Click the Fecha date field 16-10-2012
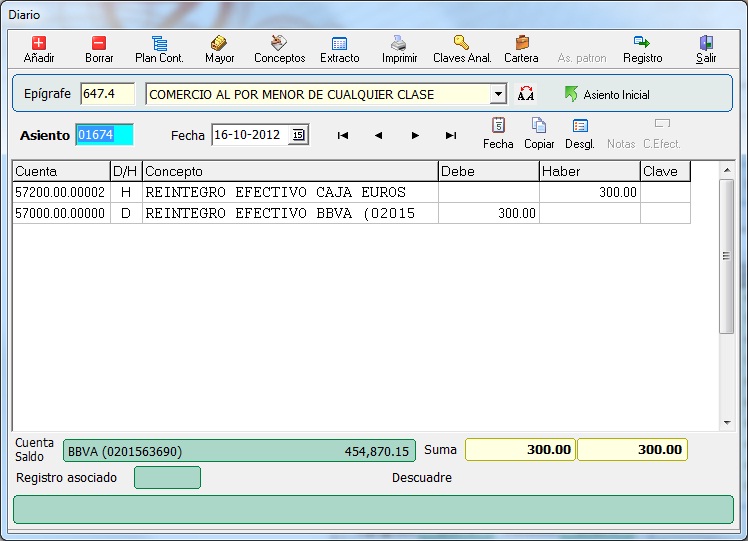Screen dimensions: 748x541 250,135
